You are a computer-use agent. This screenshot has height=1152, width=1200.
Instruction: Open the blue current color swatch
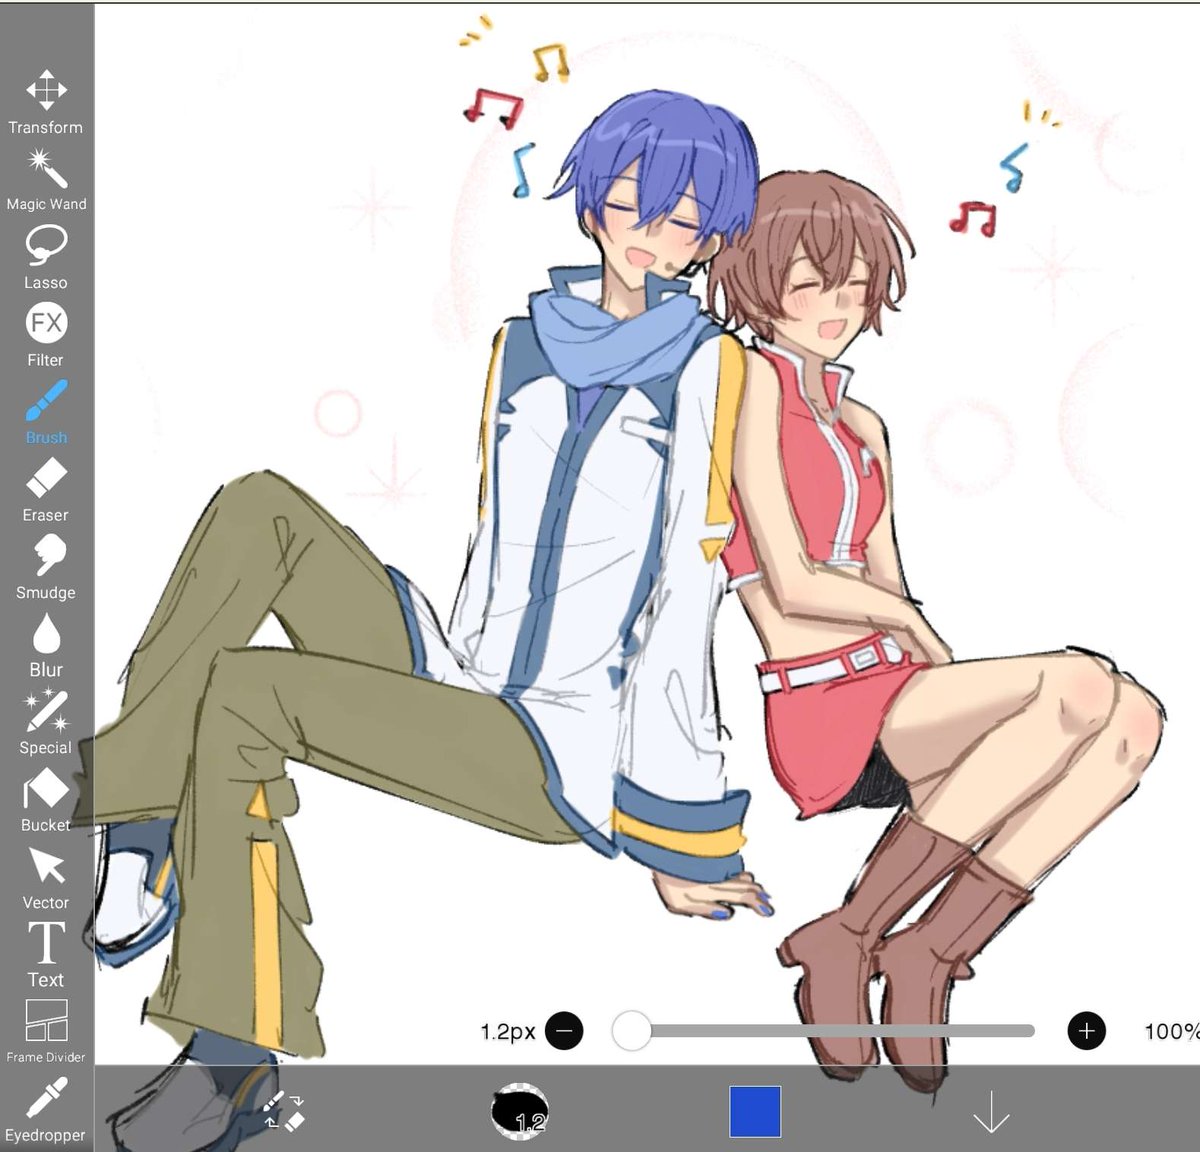click(x=755, y=1111)
